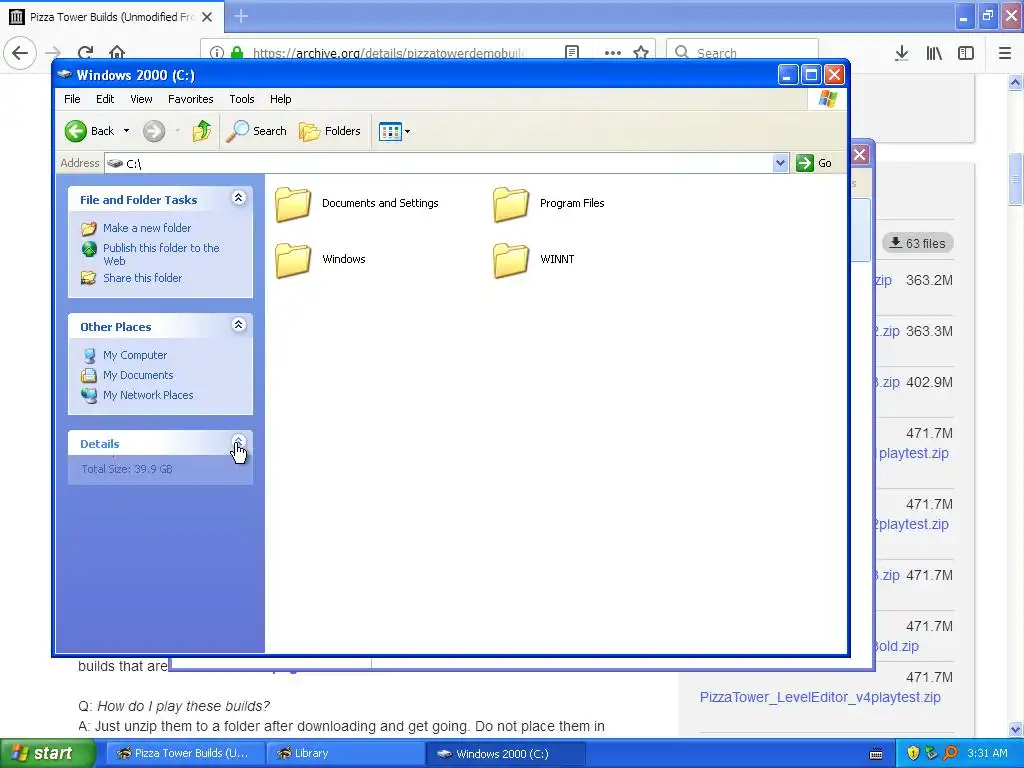The image size is (1024, 768).
Task: Open the Tools menu
Action: coord(242,99)
